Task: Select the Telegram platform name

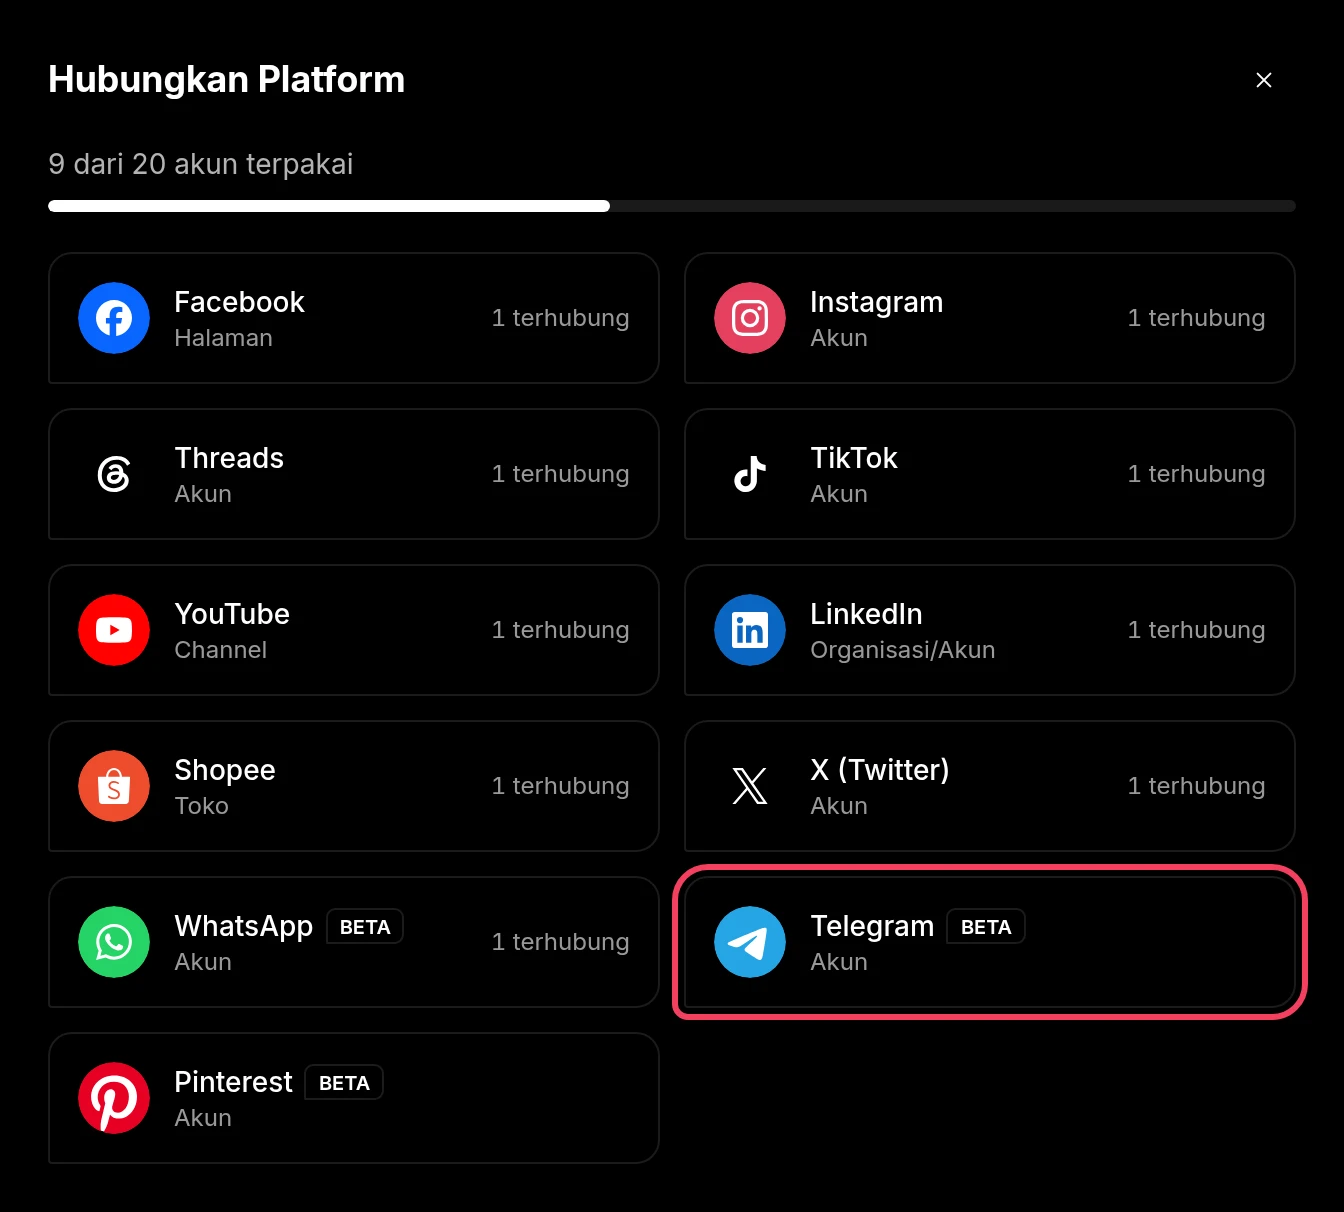Action: (x=872, y=927)
